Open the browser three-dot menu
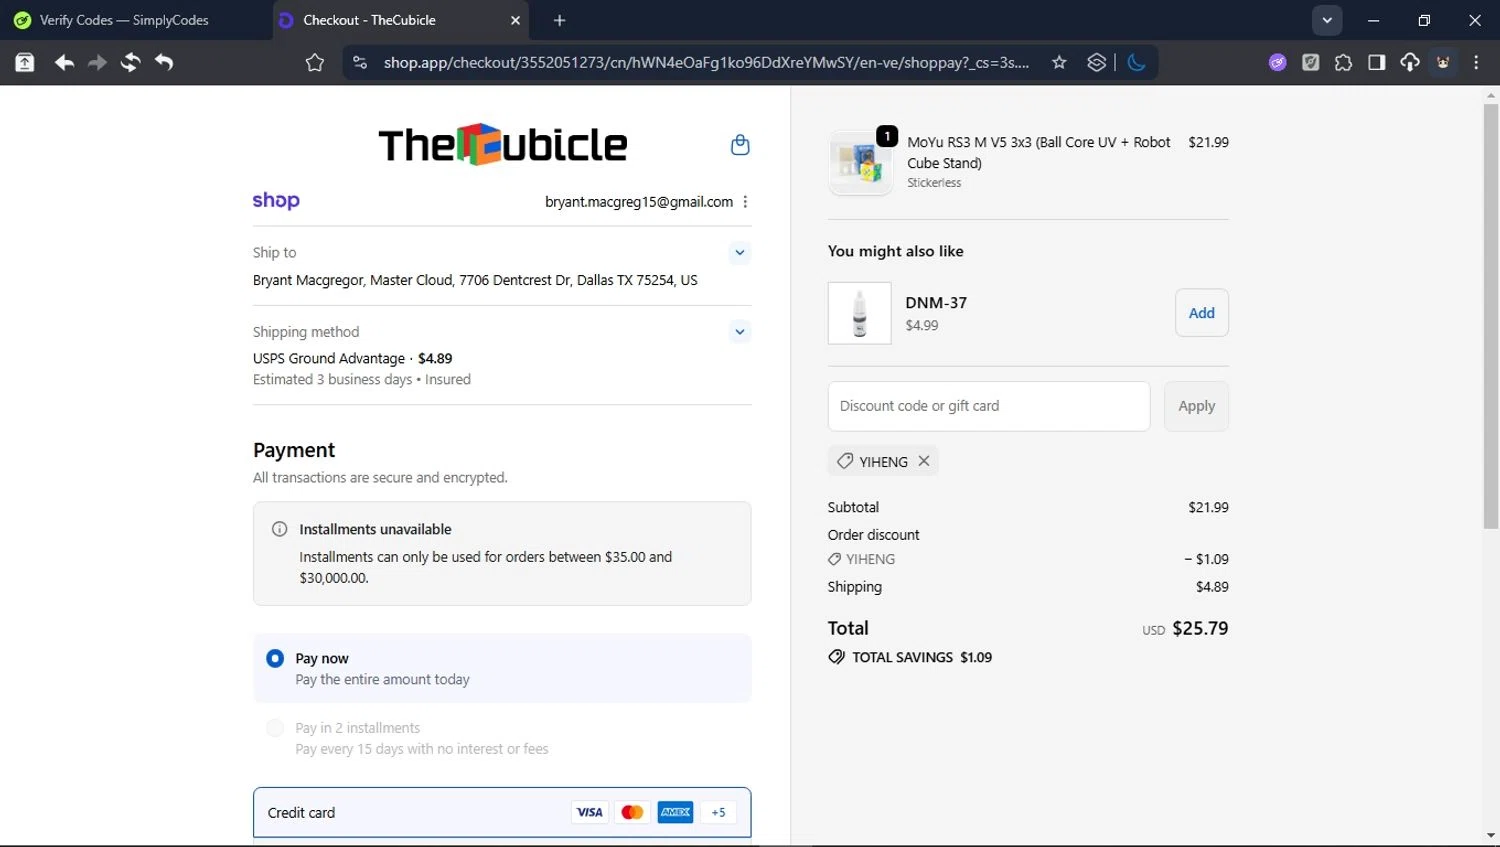Viewport: 1500px width, 847px height. pos(1476,62)
